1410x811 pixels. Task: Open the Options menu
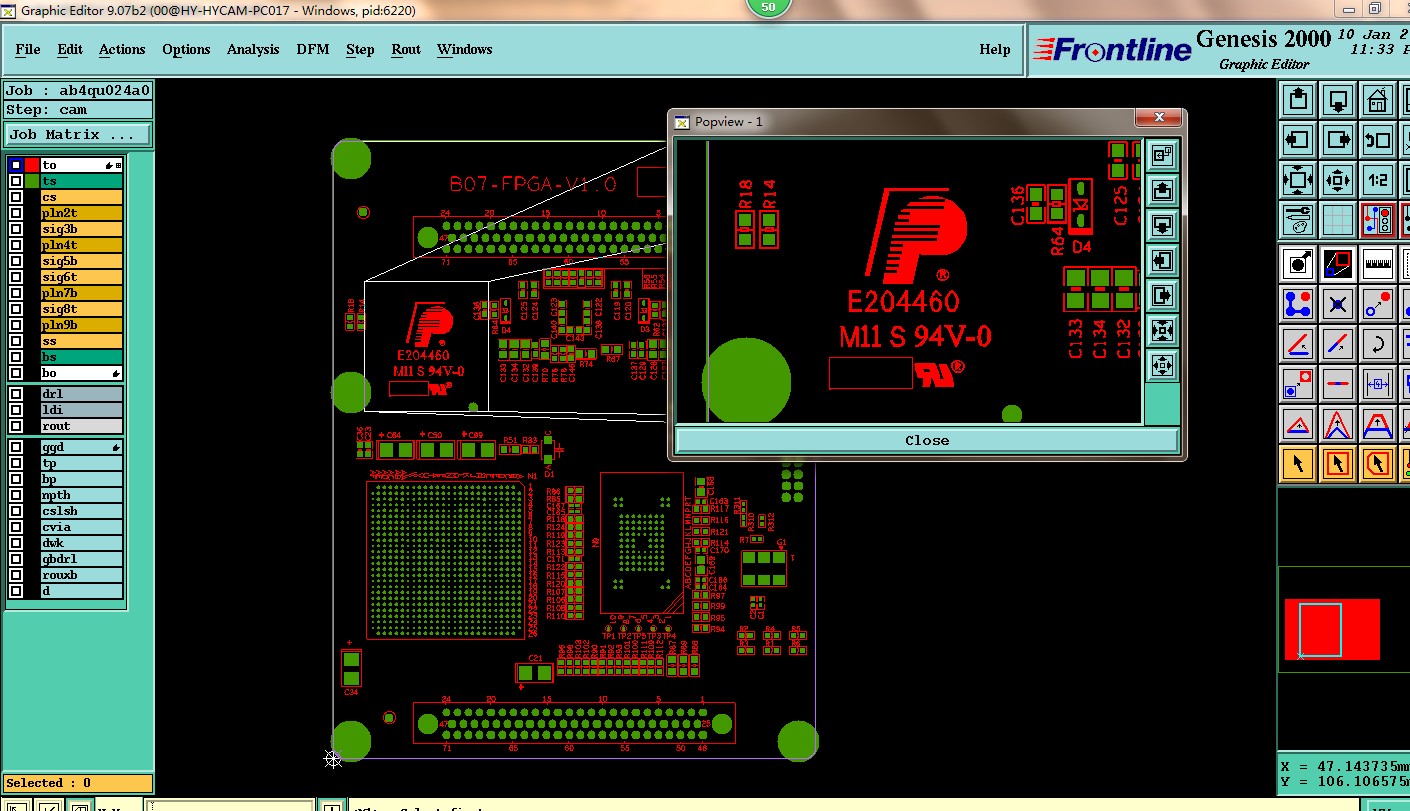tap(186, 49)
